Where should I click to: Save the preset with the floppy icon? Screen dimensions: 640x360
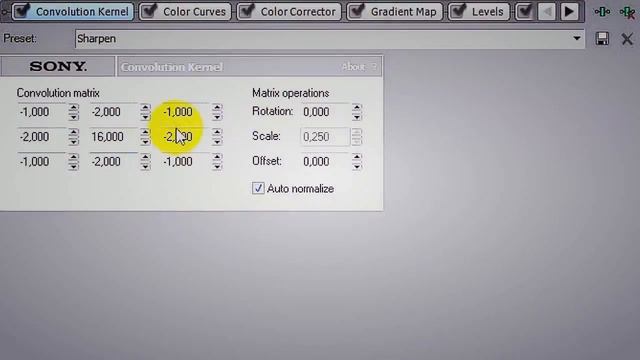[602, 39]
